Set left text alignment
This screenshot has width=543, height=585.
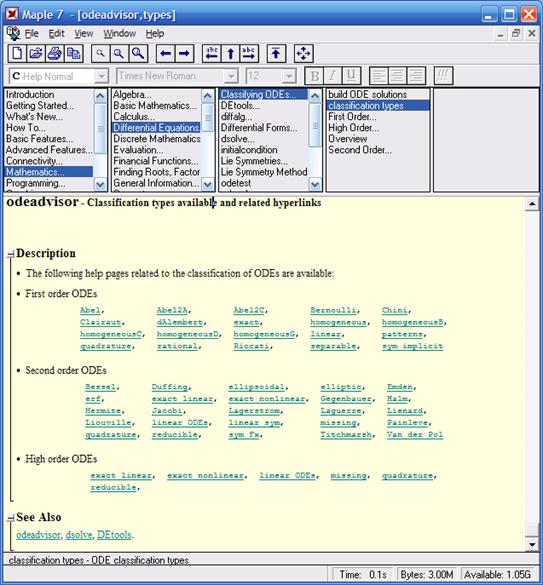pyautogui.click(x=378, y=76)
